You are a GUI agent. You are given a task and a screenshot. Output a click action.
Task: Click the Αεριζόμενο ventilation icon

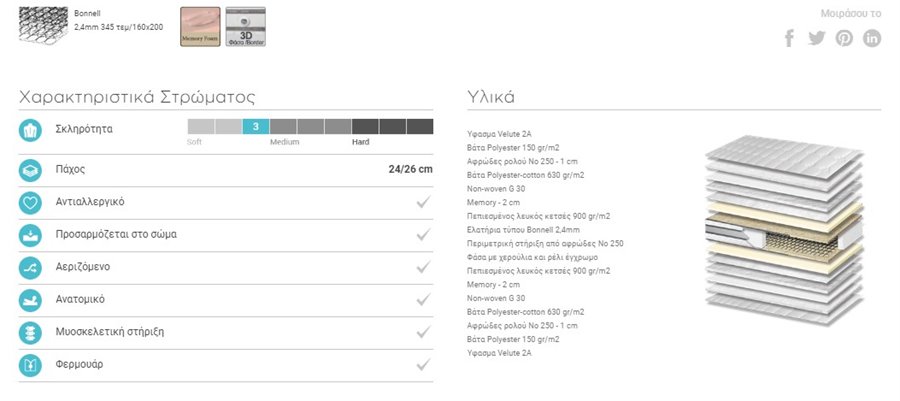coord(30,267)
